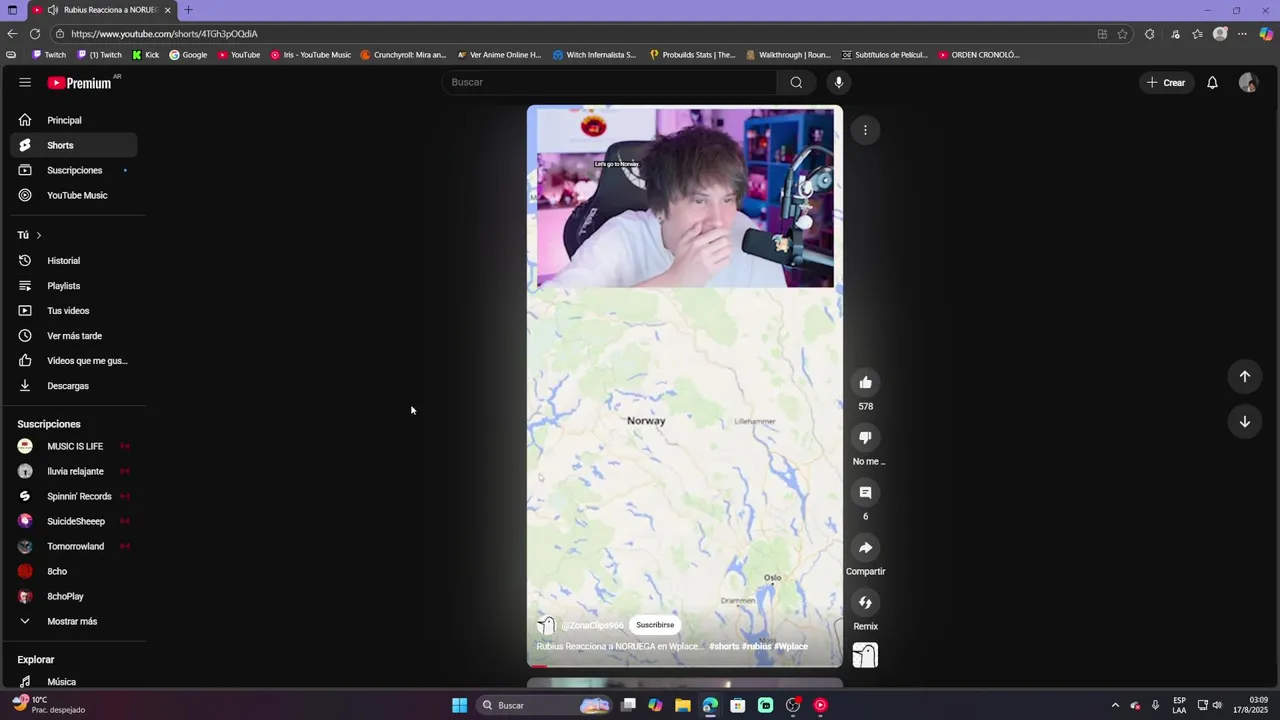Click Suscribirse on the Short
This screenshot has height=720, width=1280.
click(655, 625)
